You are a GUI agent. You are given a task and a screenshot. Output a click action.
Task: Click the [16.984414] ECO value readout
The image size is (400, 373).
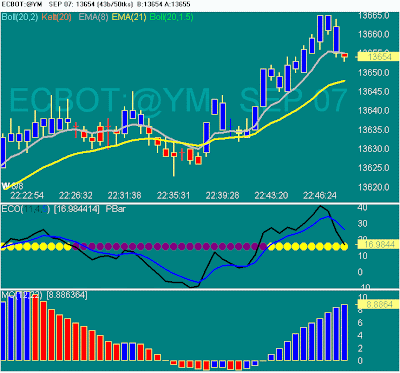coord(77,209)
